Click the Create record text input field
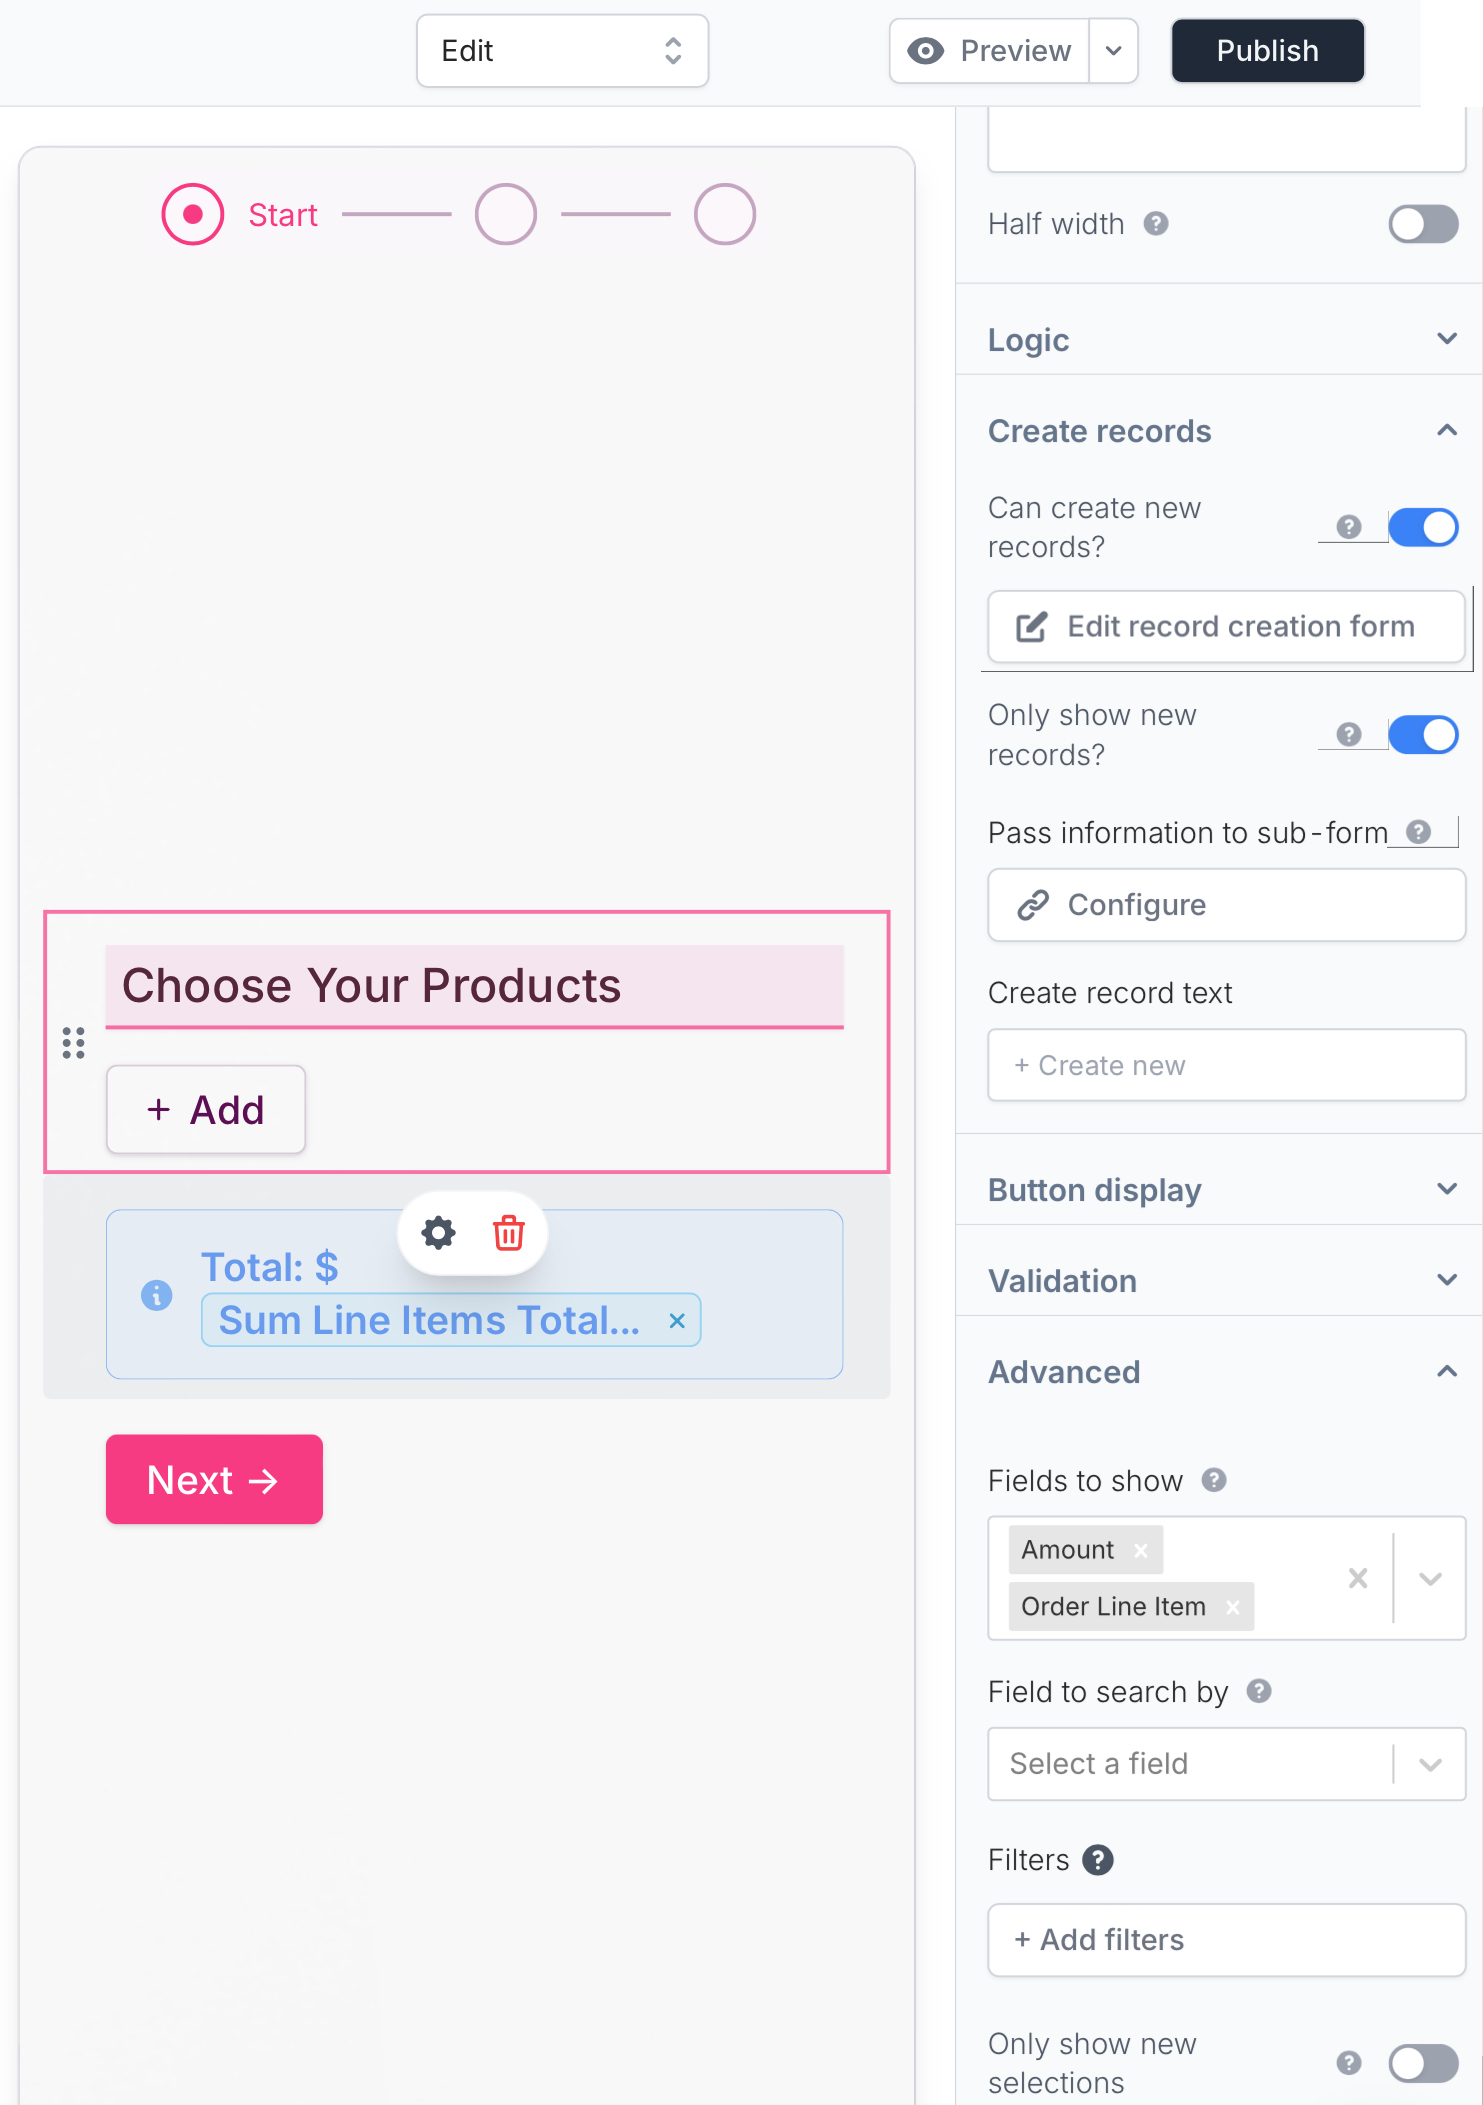 coord(1226,1066)
